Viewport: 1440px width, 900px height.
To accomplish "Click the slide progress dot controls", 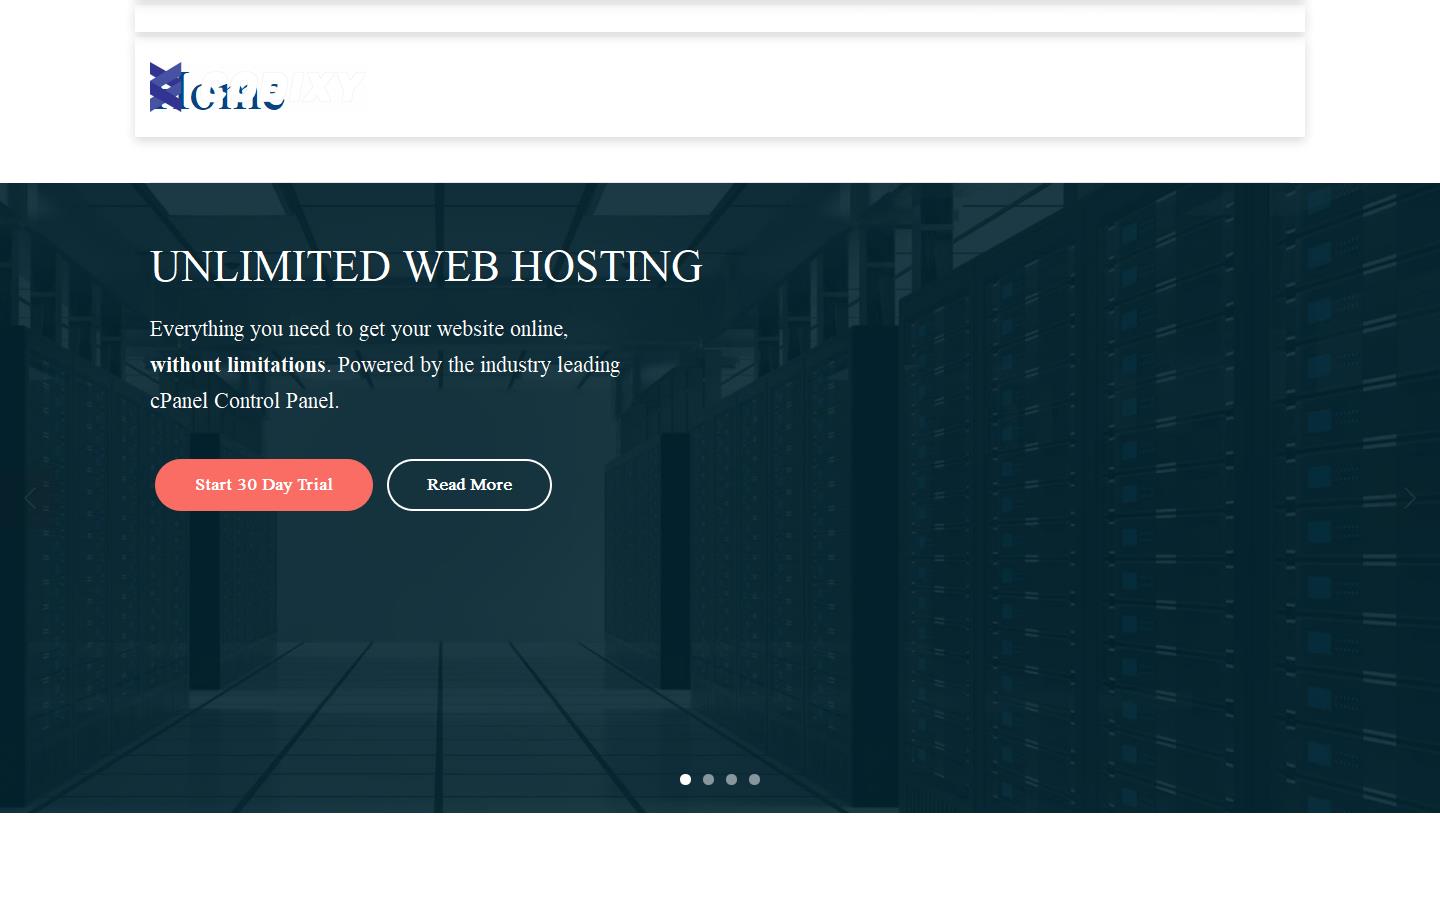I will point(719,779).
